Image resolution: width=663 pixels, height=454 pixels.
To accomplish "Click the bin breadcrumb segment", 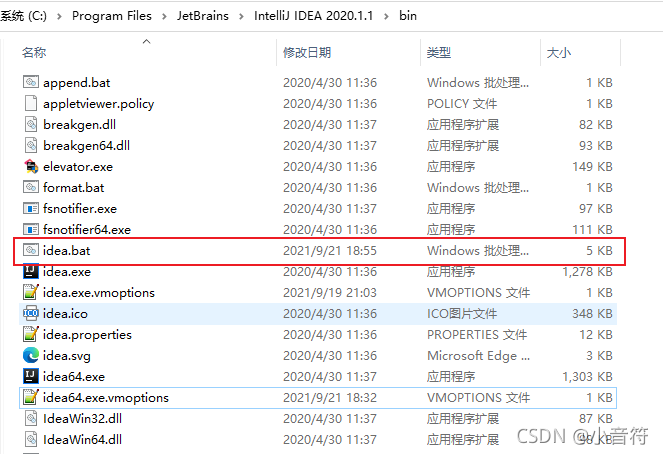I will (x=408, y=16).
